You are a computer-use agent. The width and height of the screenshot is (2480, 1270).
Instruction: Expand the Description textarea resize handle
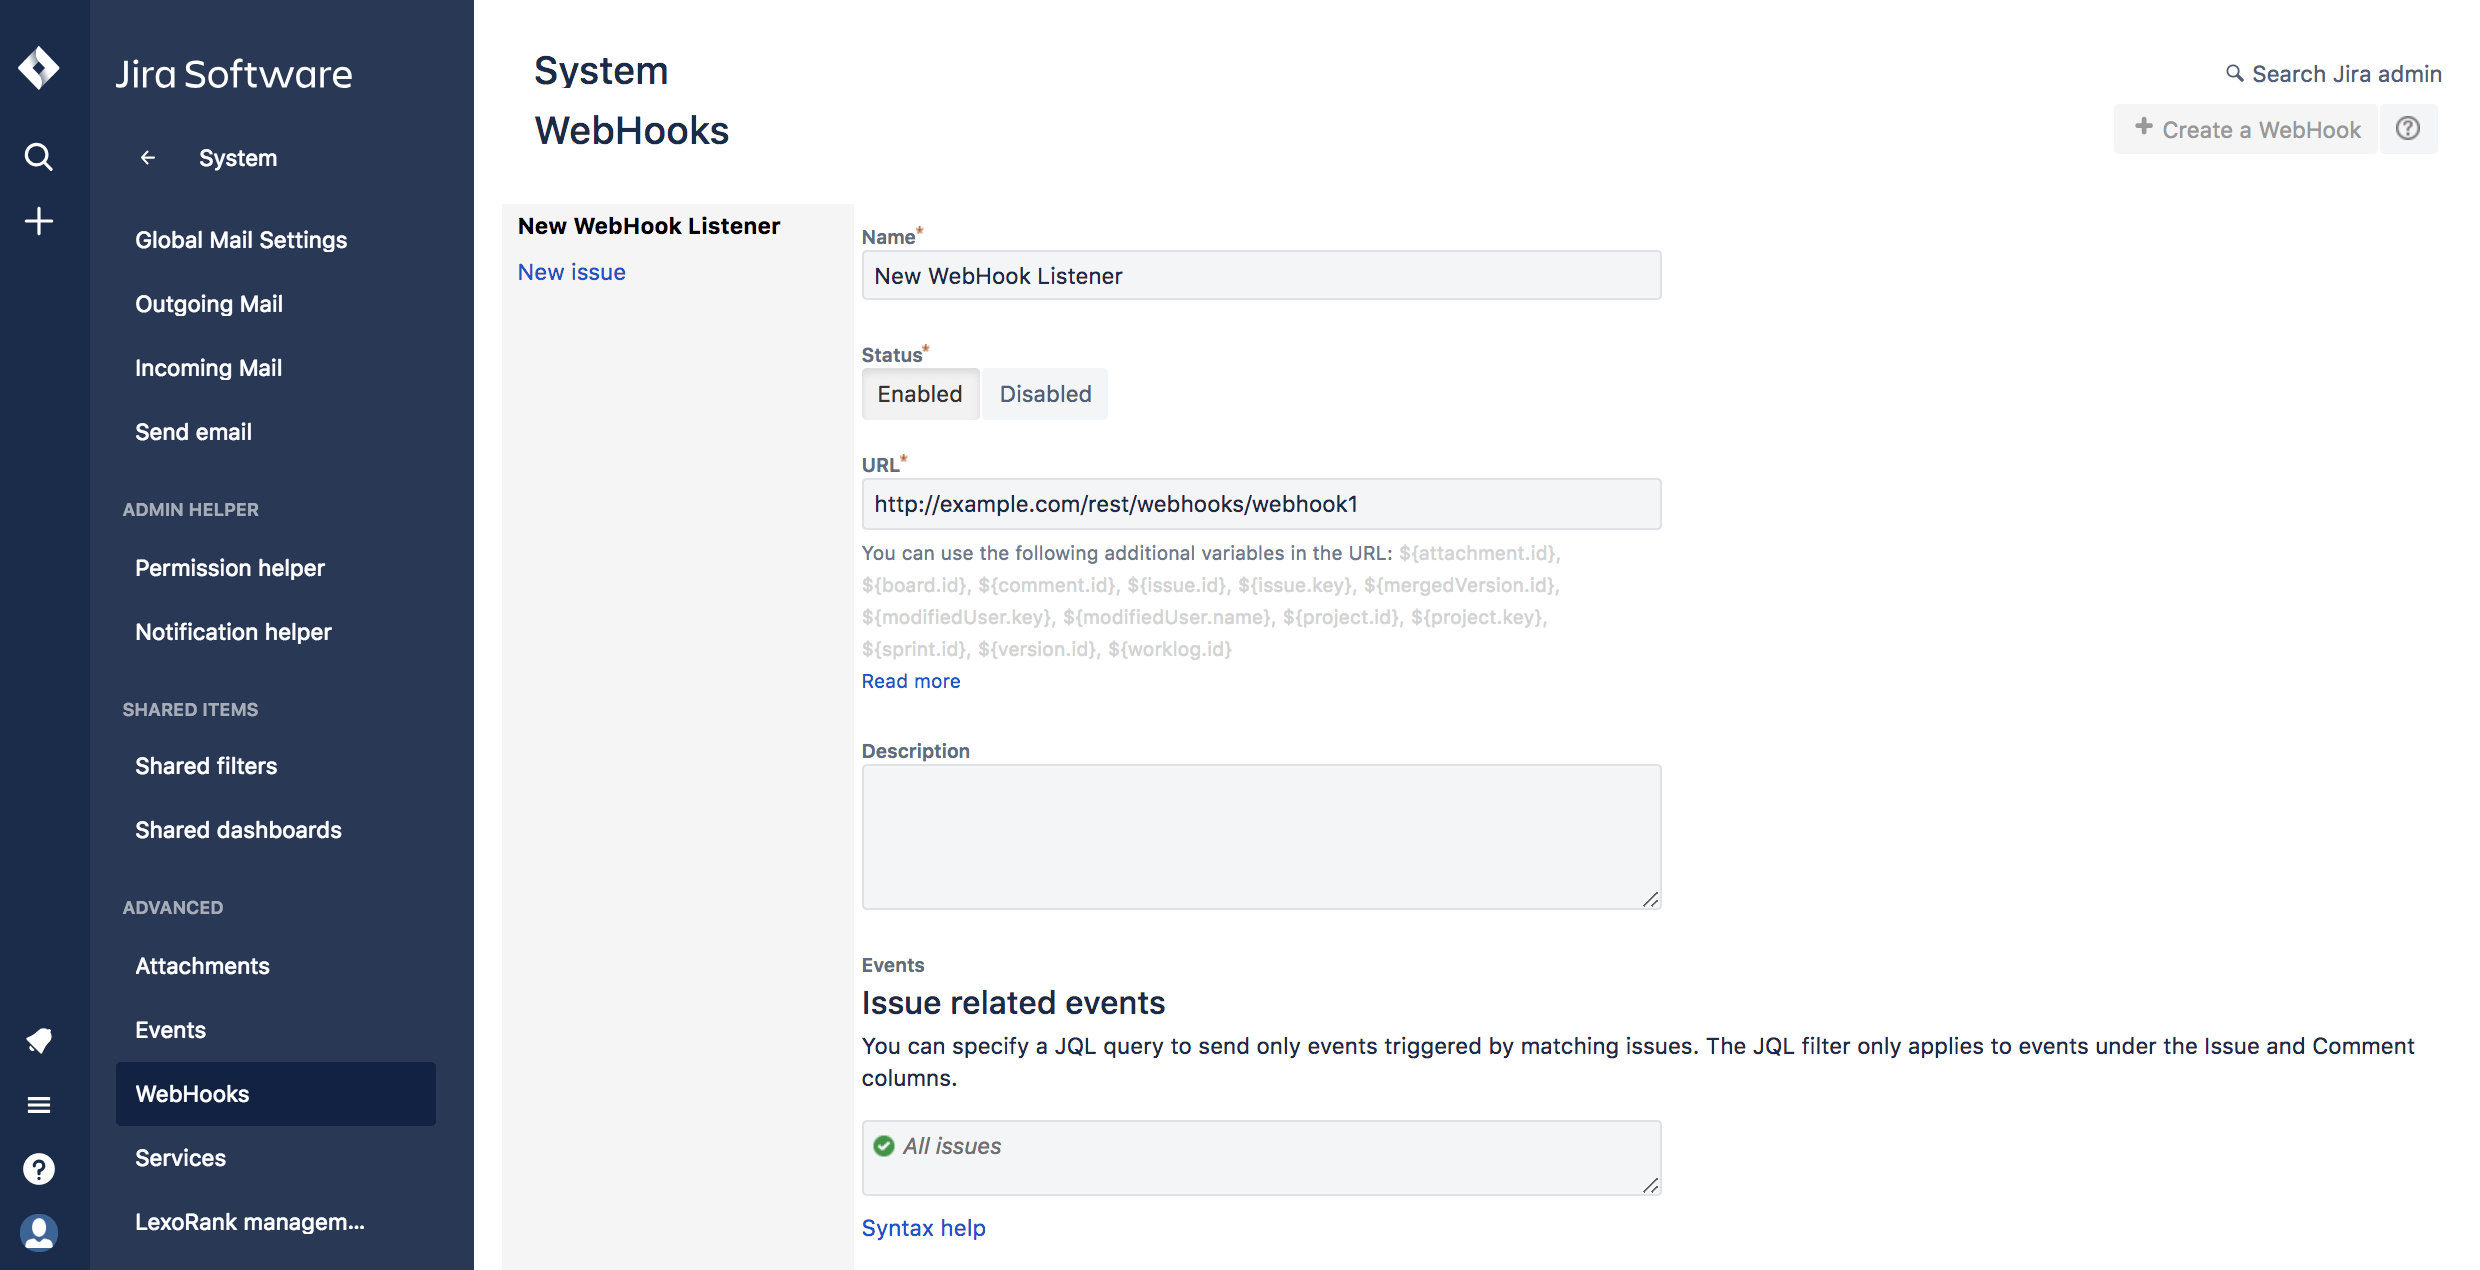click(x=1650, y=899)
